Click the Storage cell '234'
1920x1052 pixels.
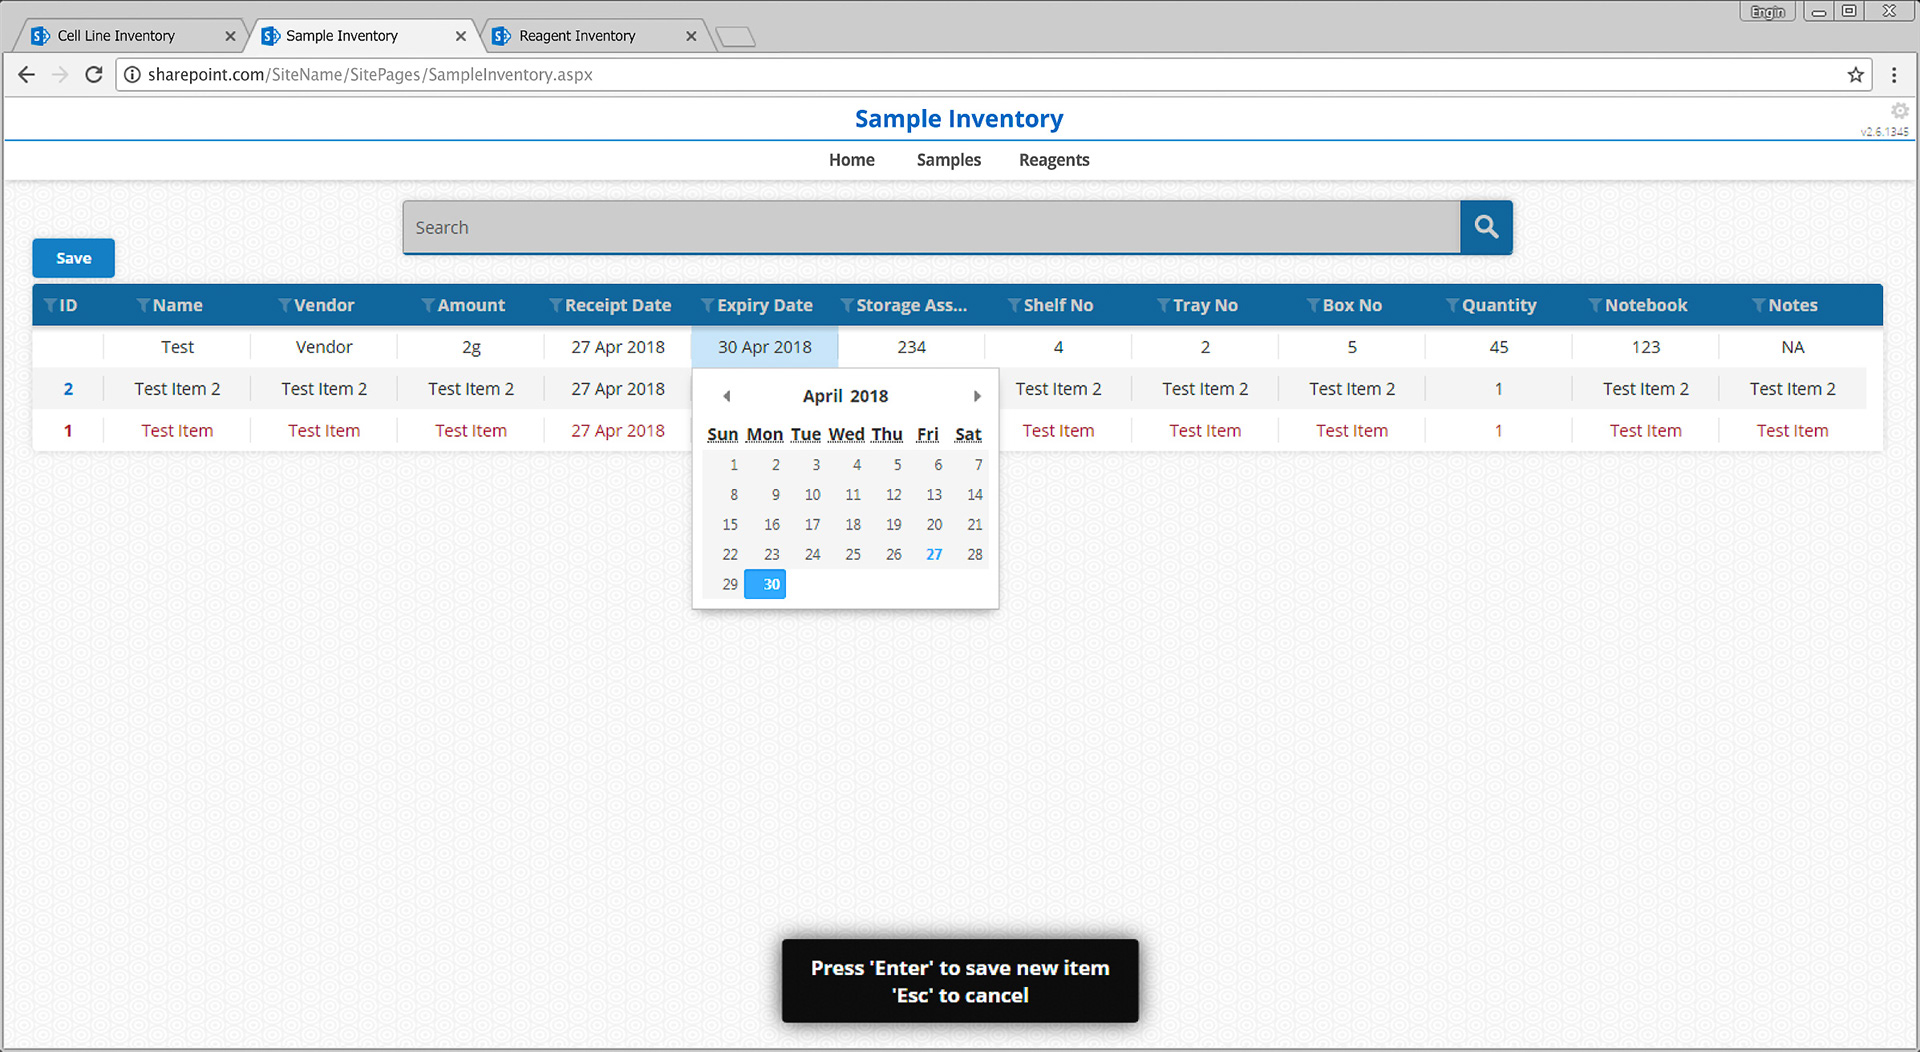tap(912, 347)
